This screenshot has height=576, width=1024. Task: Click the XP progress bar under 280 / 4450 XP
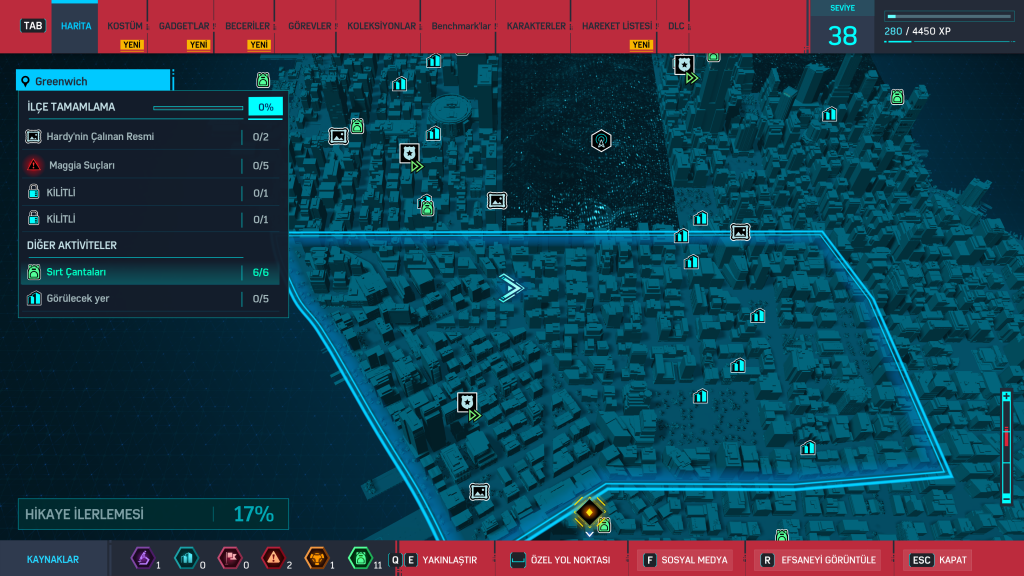(x=948, y=42)
